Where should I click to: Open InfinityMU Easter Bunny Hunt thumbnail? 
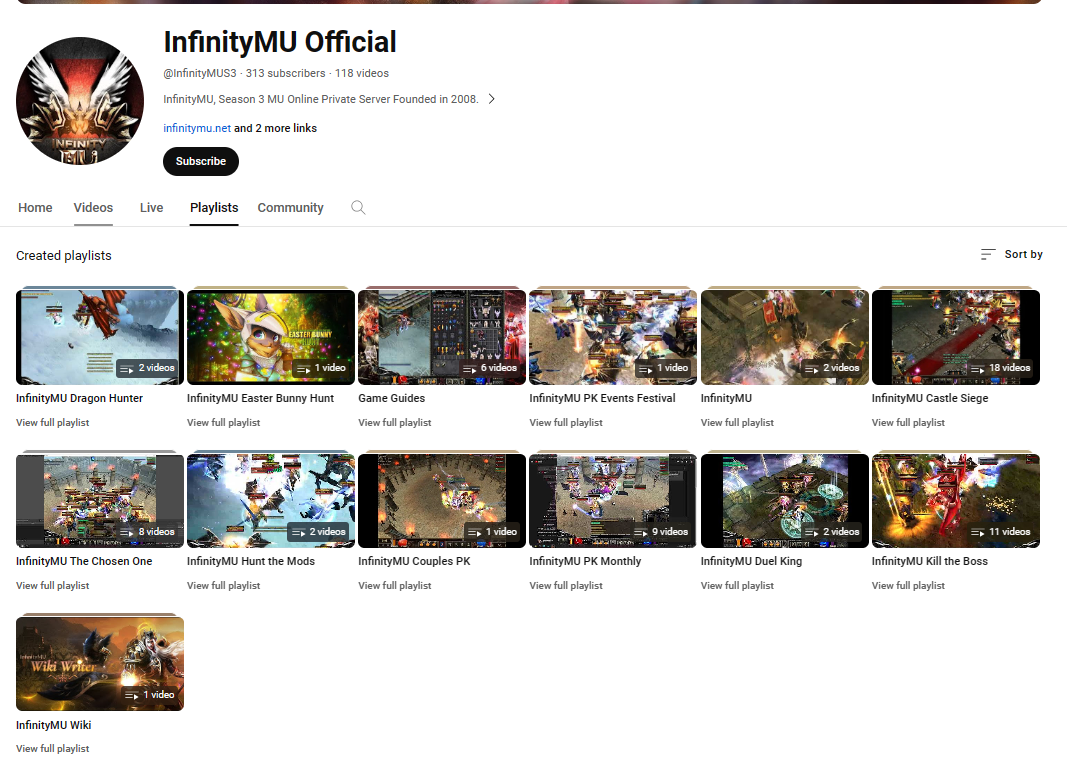pos(271,337)
